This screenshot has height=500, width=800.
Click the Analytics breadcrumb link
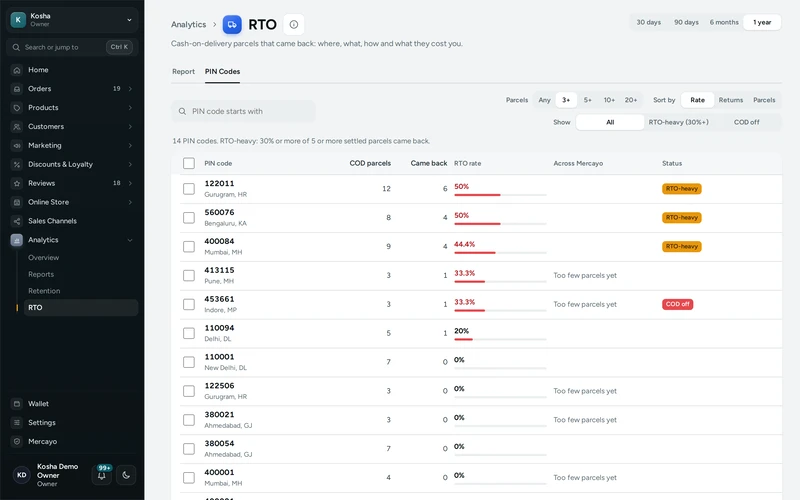coord(188,24)
